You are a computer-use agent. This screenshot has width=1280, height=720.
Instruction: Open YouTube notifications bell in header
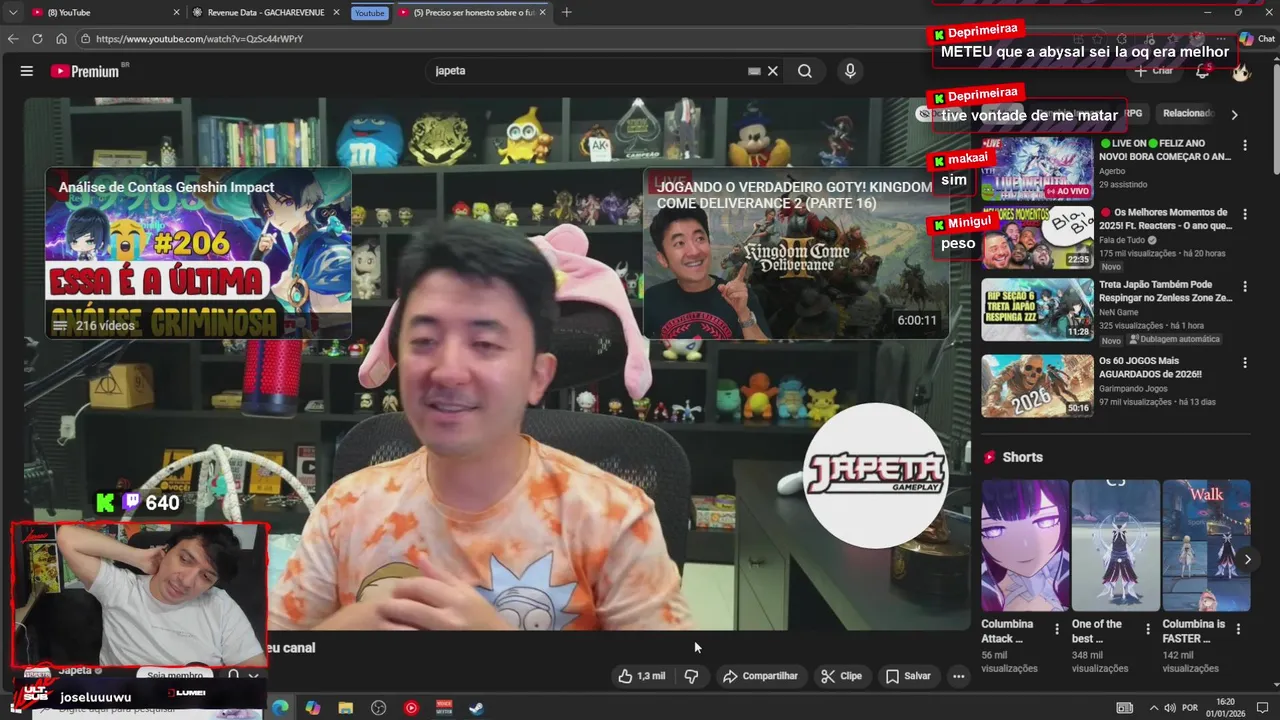[1203, 71]
